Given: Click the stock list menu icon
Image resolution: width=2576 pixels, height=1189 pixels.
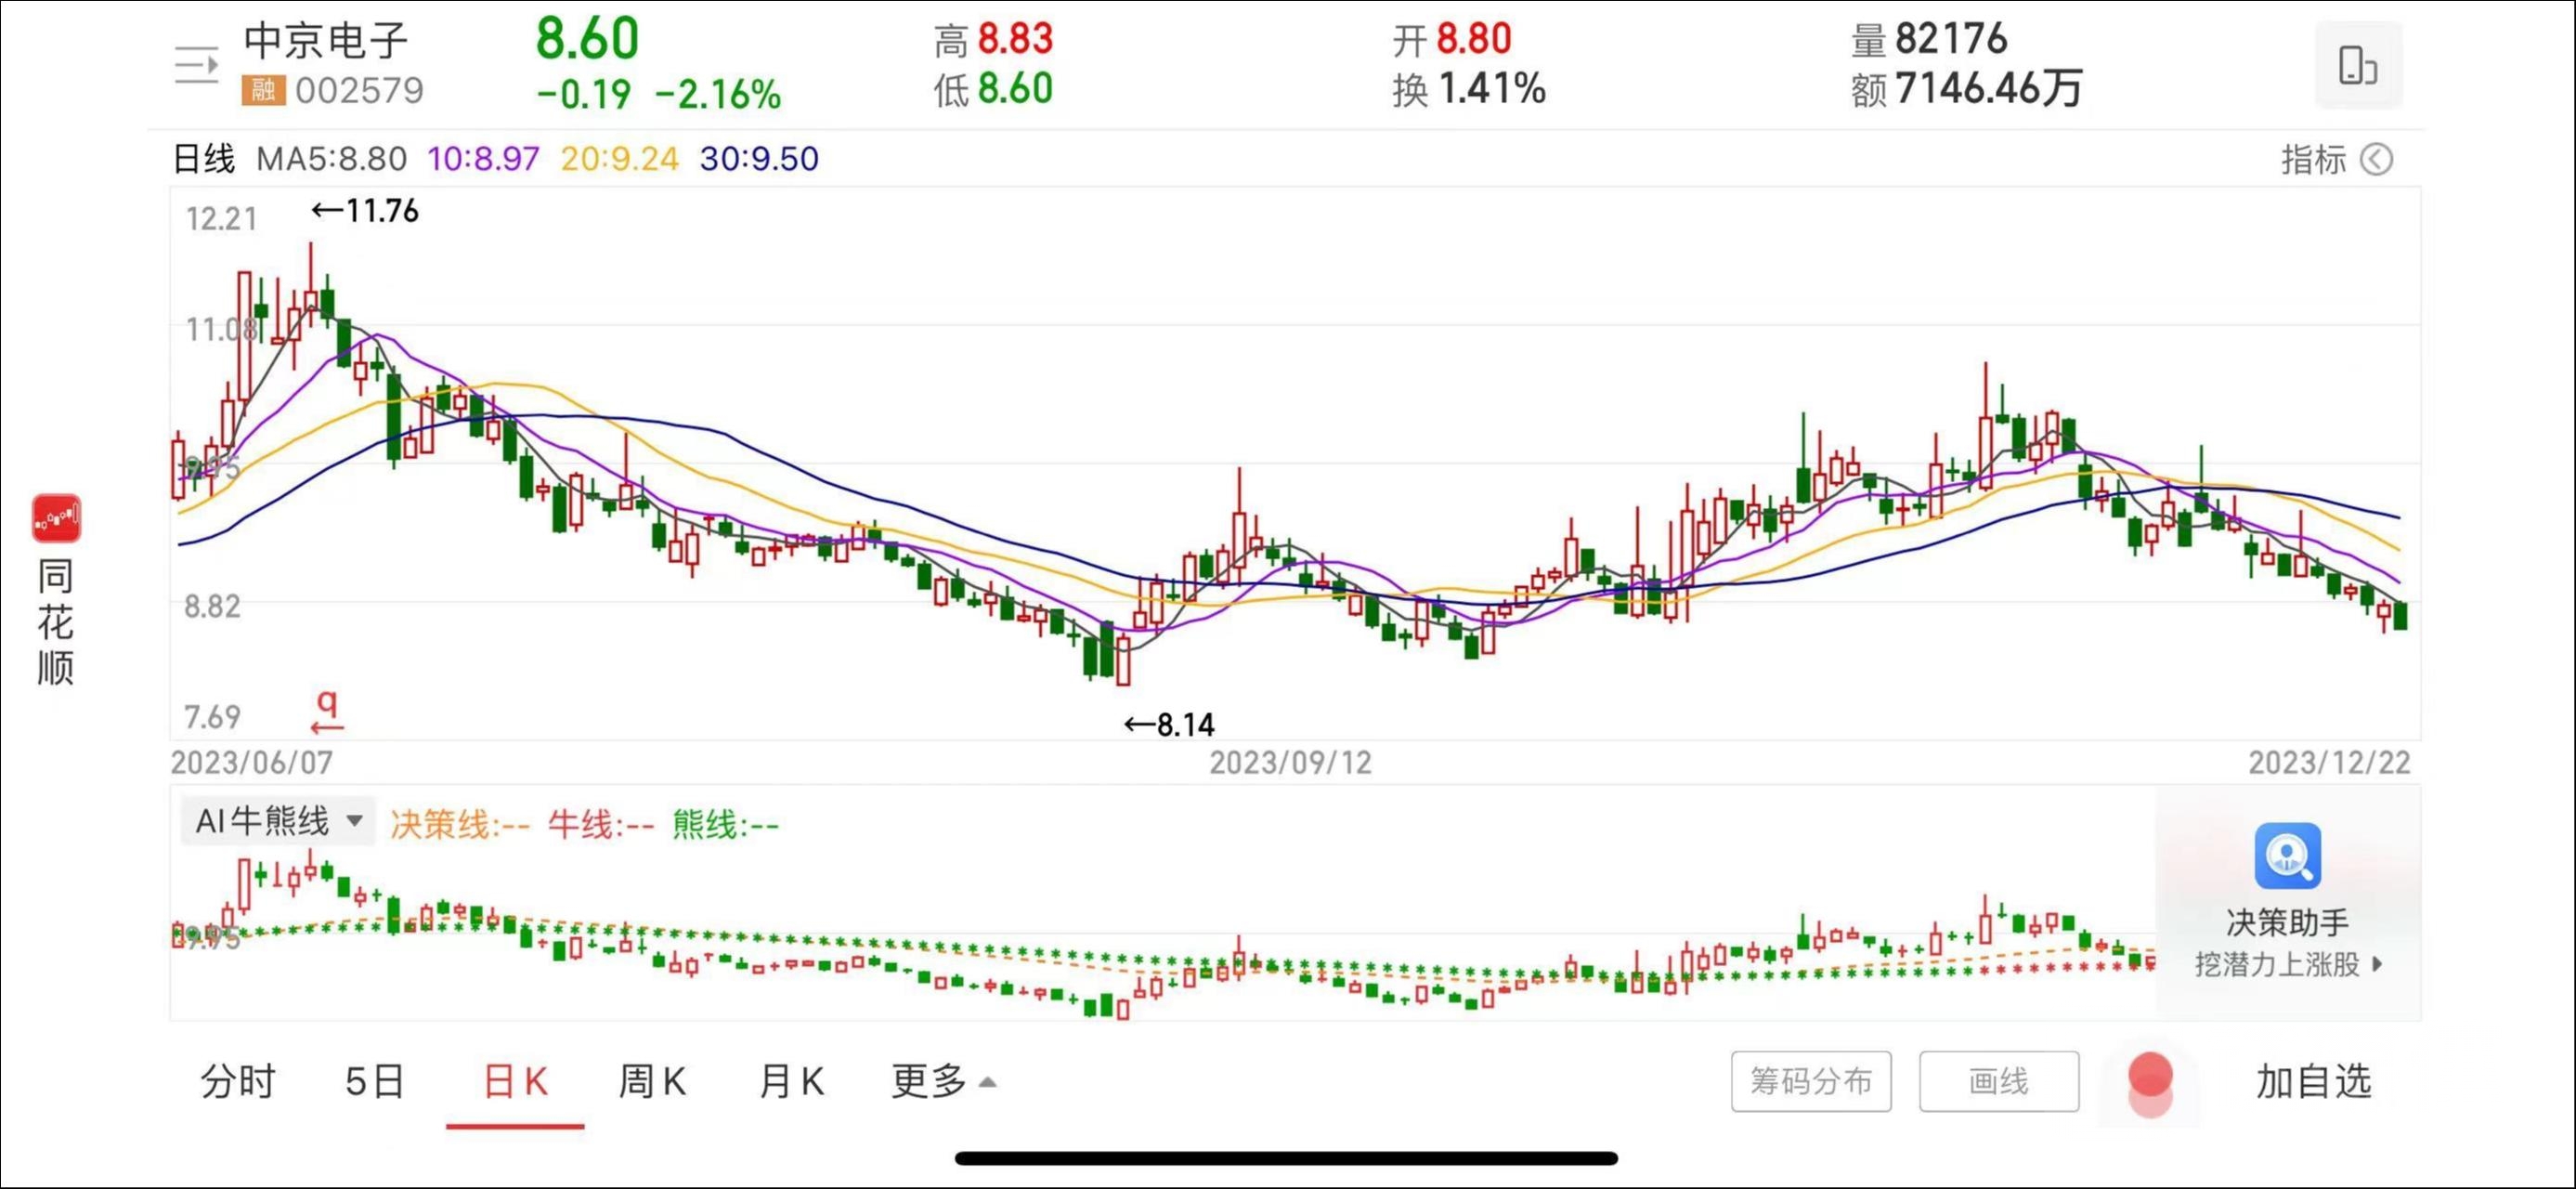Looking at the screenshot, I should click(196, 66).
